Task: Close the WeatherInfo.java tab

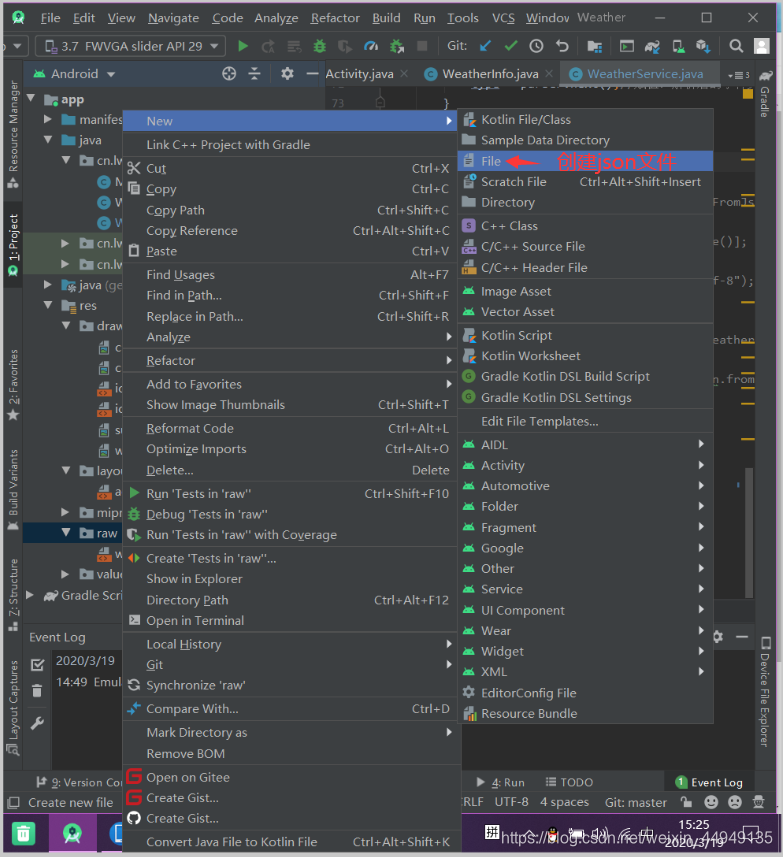Action: tap(549, 73)
